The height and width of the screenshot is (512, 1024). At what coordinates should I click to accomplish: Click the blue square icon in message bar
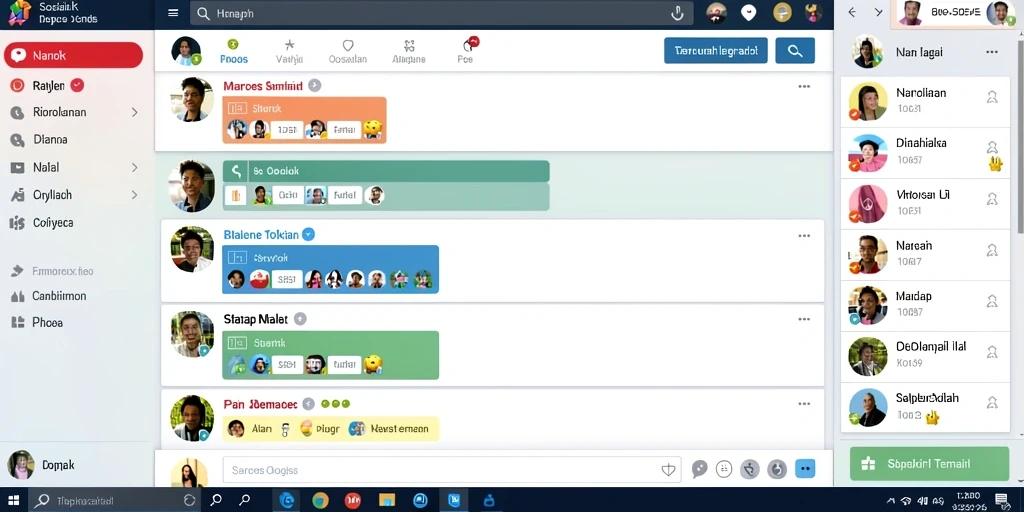click(805, 468)
